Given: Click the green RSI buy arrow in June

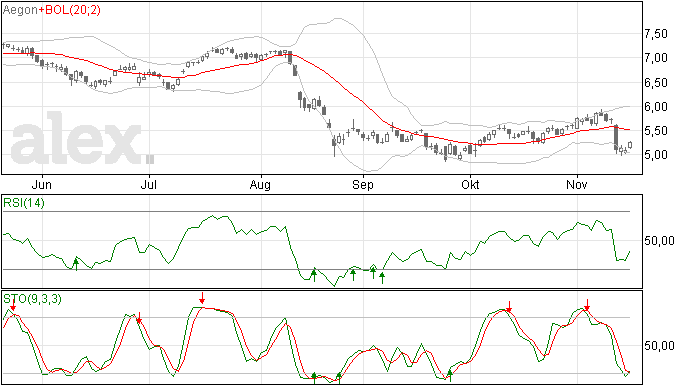Looking at the screenshot, I should (76, 264).
